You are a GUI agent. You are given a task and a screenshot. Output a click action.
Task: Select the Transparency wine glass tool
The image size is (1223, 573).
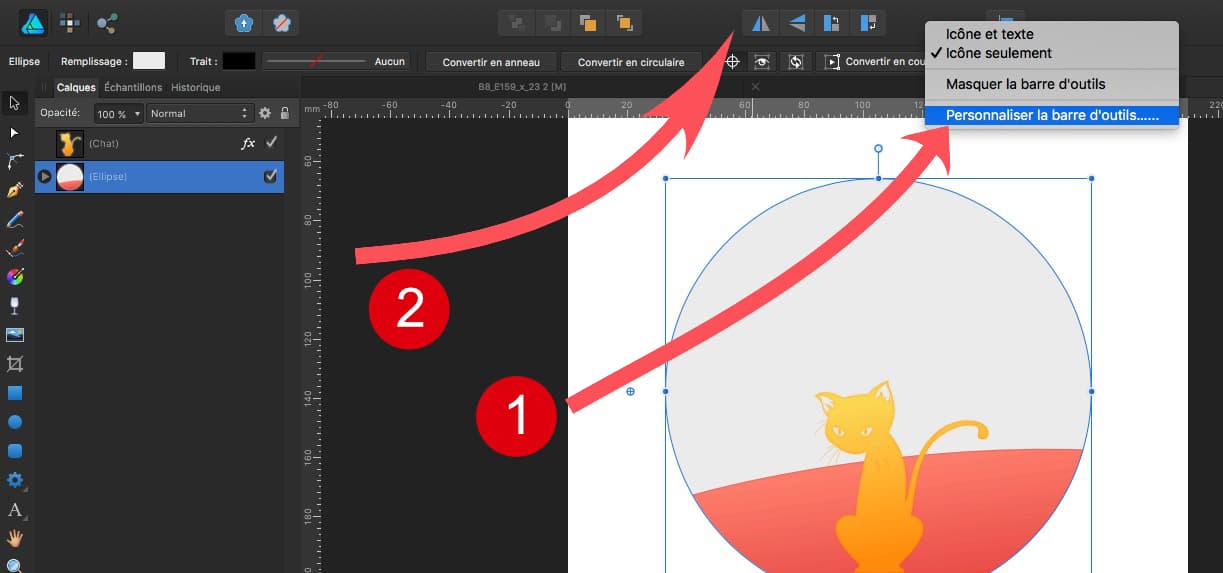point(15,305)
